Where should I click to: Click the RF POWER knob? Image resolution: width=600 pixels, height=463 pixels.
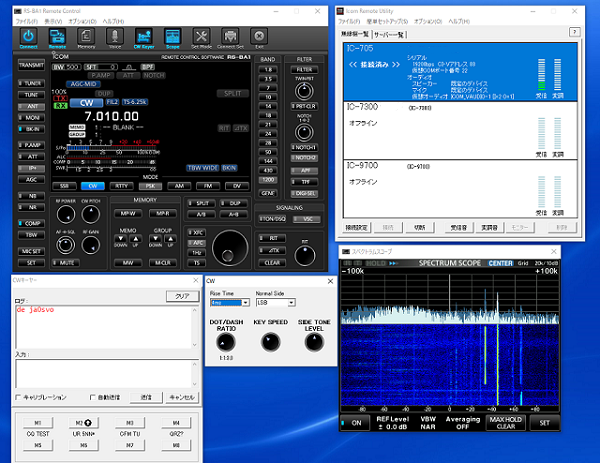point(66,215)
